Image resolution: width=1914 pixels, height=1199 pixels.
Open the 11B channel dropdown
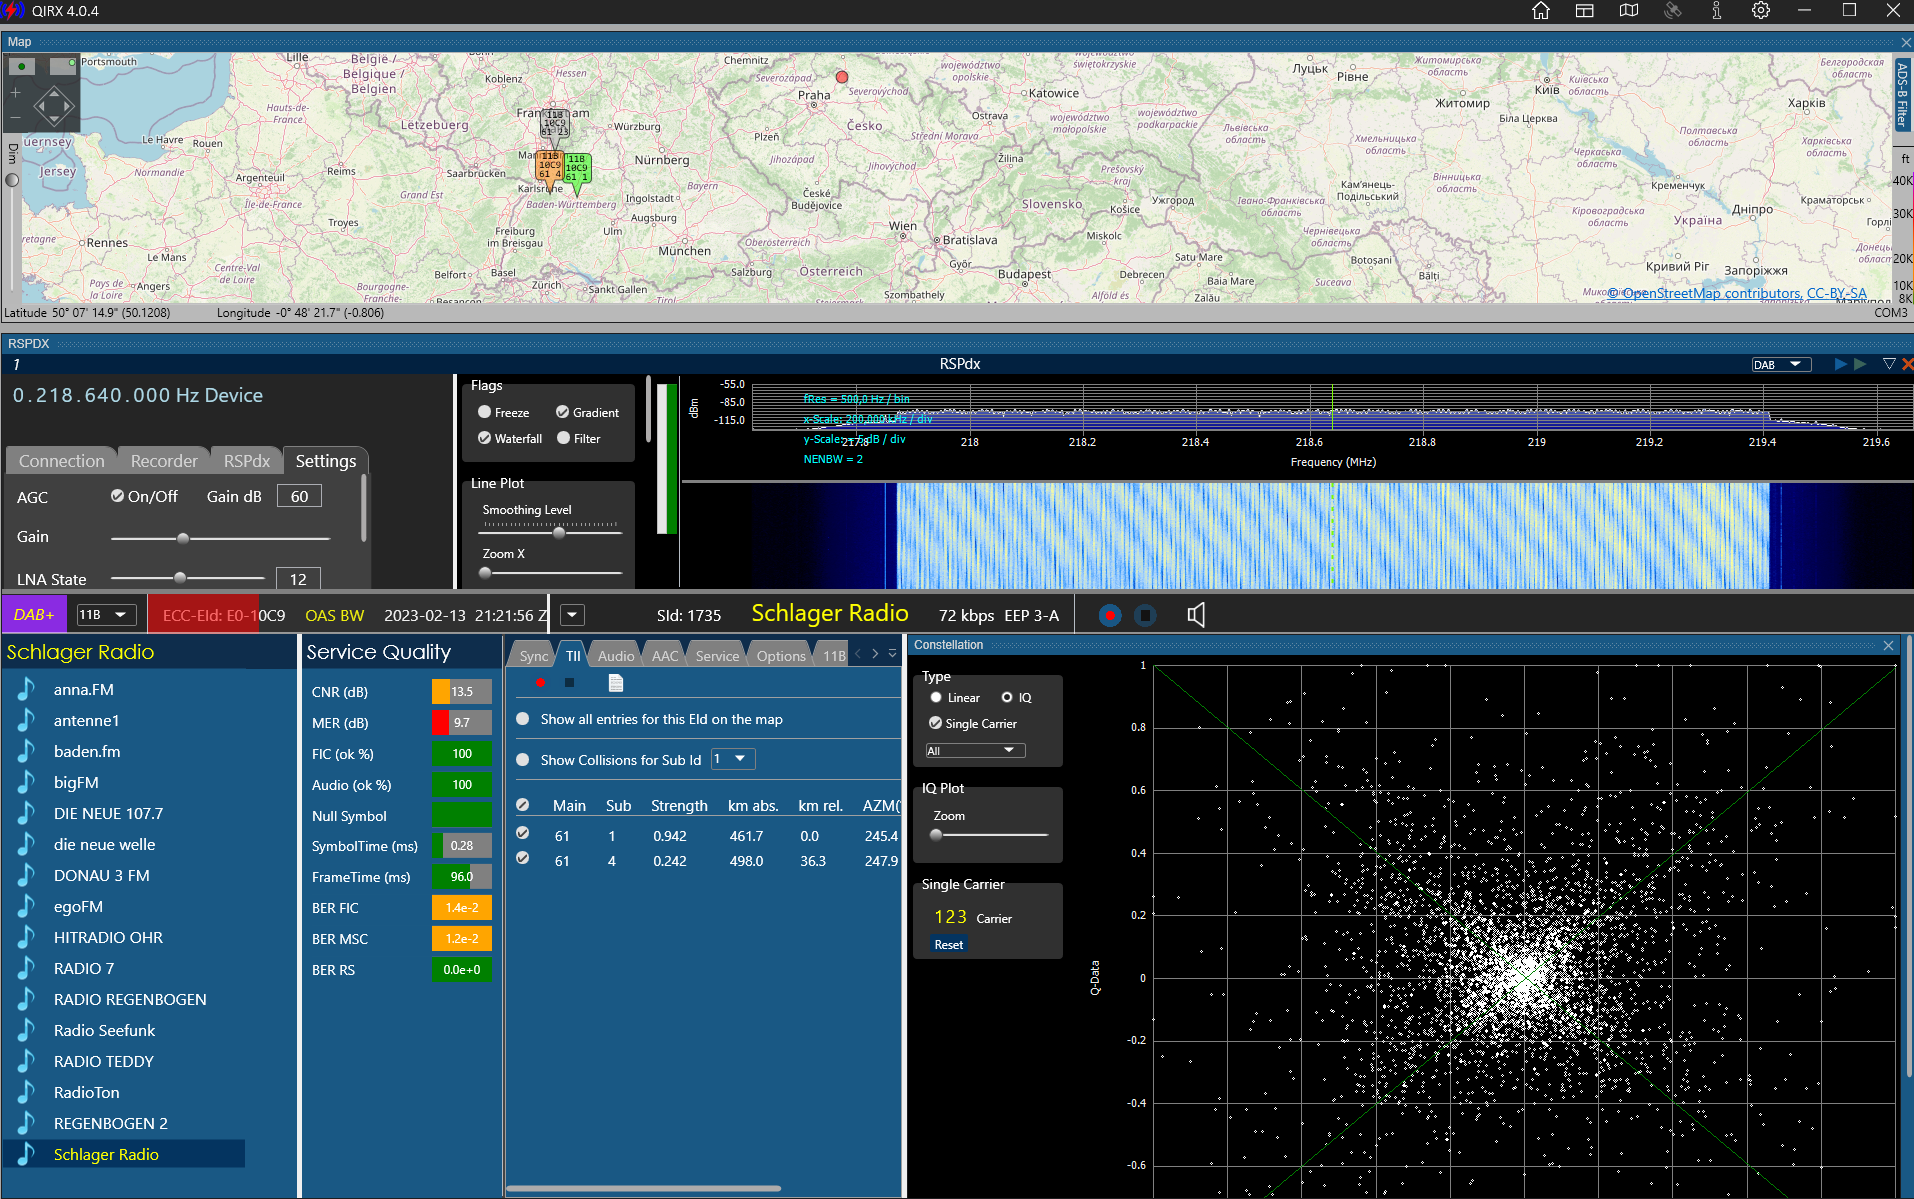(x=106, y=615)
